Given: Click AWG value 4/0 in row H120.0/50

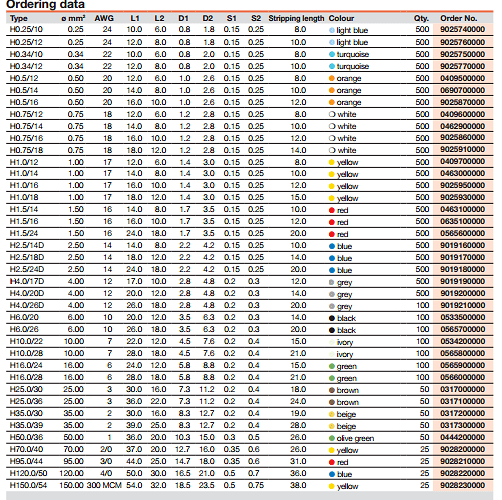Looking at the screenshot, I should tap(106, 473).
